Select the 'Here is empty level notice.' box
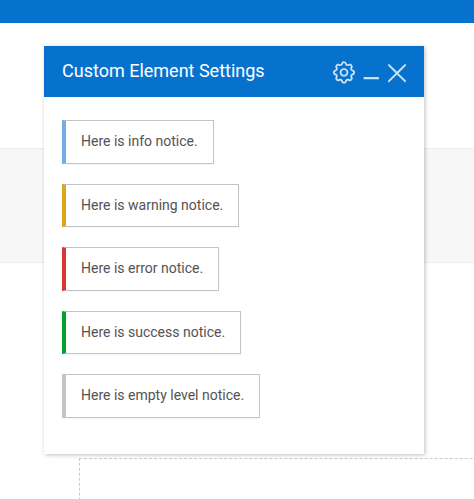Screen dimensions: 474x499 click(161, 396)
